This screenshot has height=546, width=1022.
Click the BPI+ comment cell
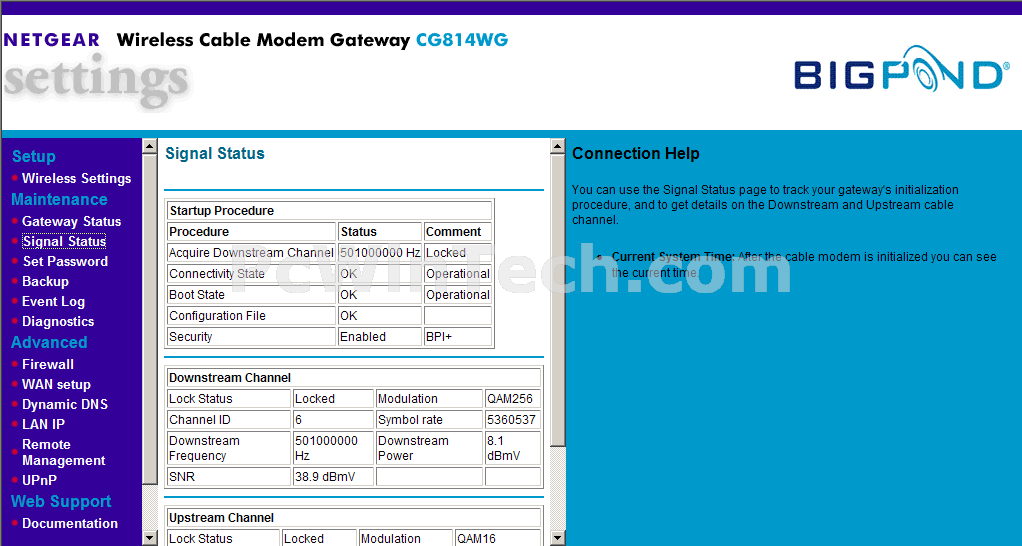pos(458,337)
